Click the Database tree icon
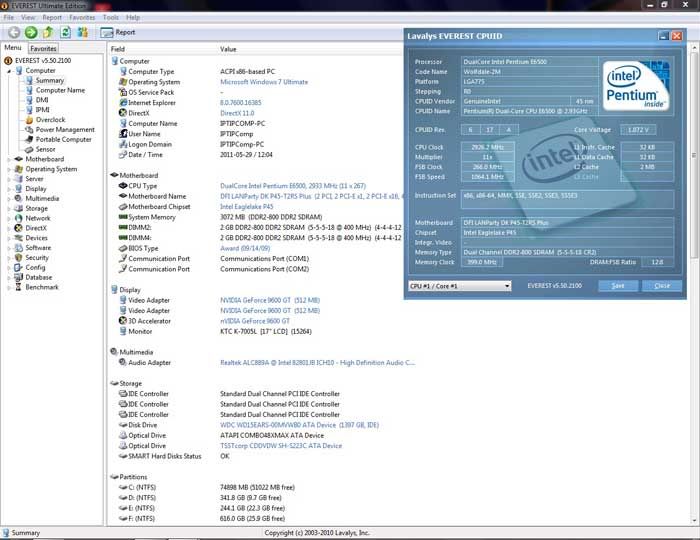This screenshot has height=540, width=700. pos(18,277)
